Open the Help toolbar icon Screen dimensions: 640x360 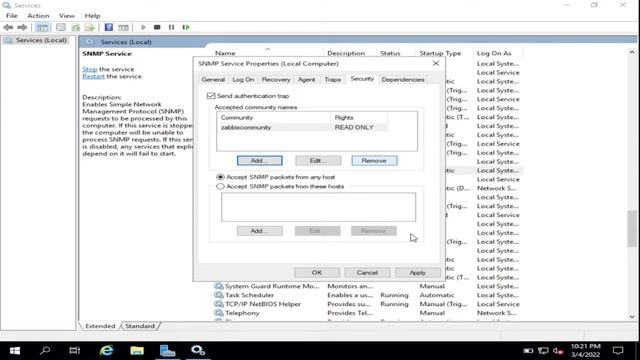(x=109, y=27)
